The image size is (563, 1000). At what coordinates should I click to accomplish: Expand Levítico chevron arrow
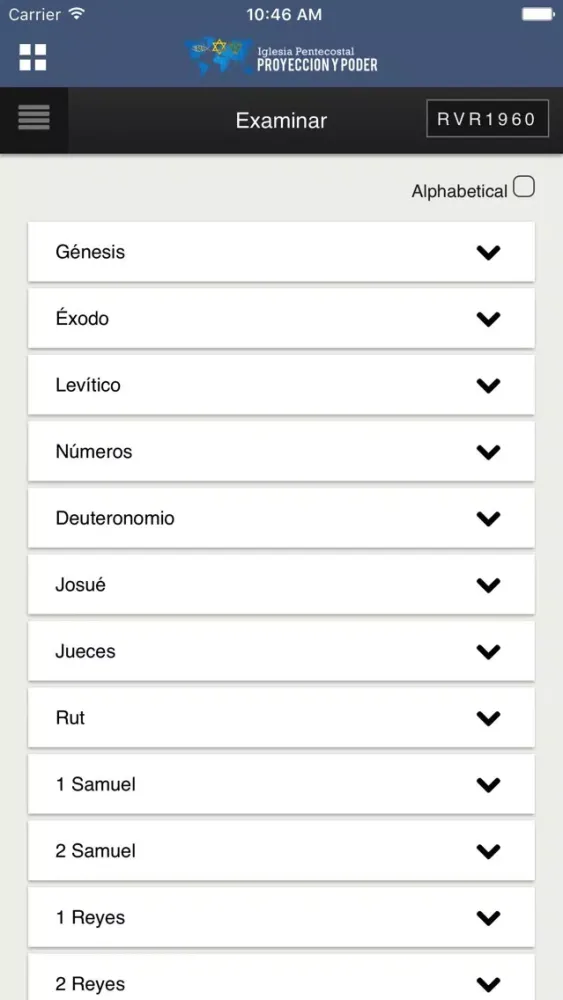pyautogui.click(x=488, y=385)
